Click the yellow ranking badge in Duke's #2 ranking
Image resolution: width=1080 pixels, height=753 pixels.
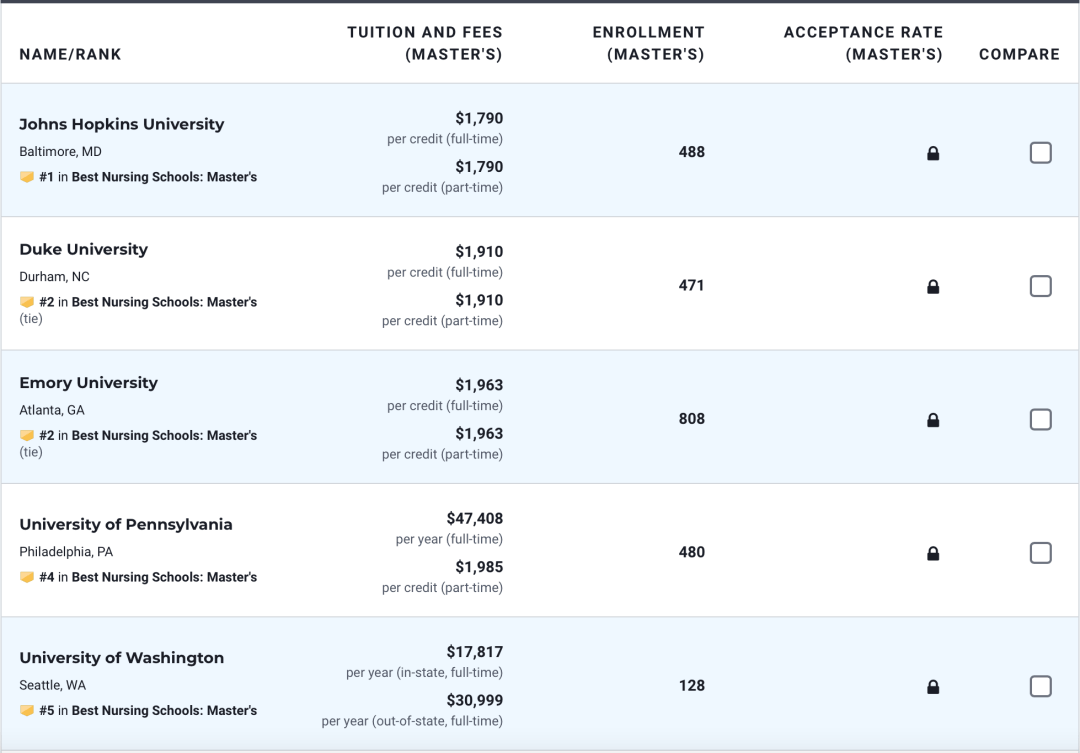click(27, 302)
